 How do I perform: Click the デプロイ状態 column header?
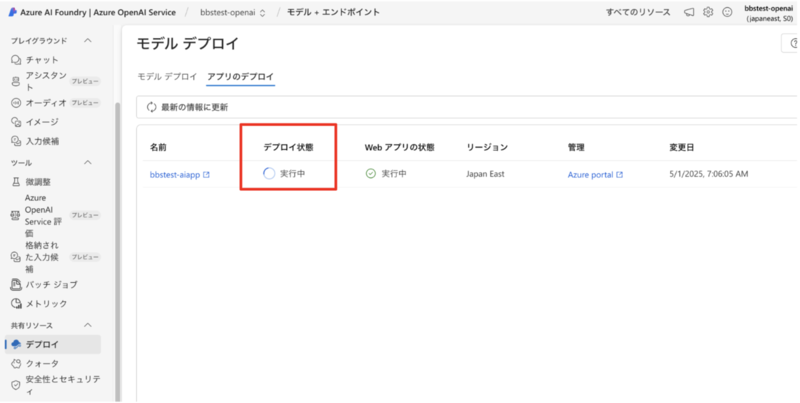click(x=288, y=147)
